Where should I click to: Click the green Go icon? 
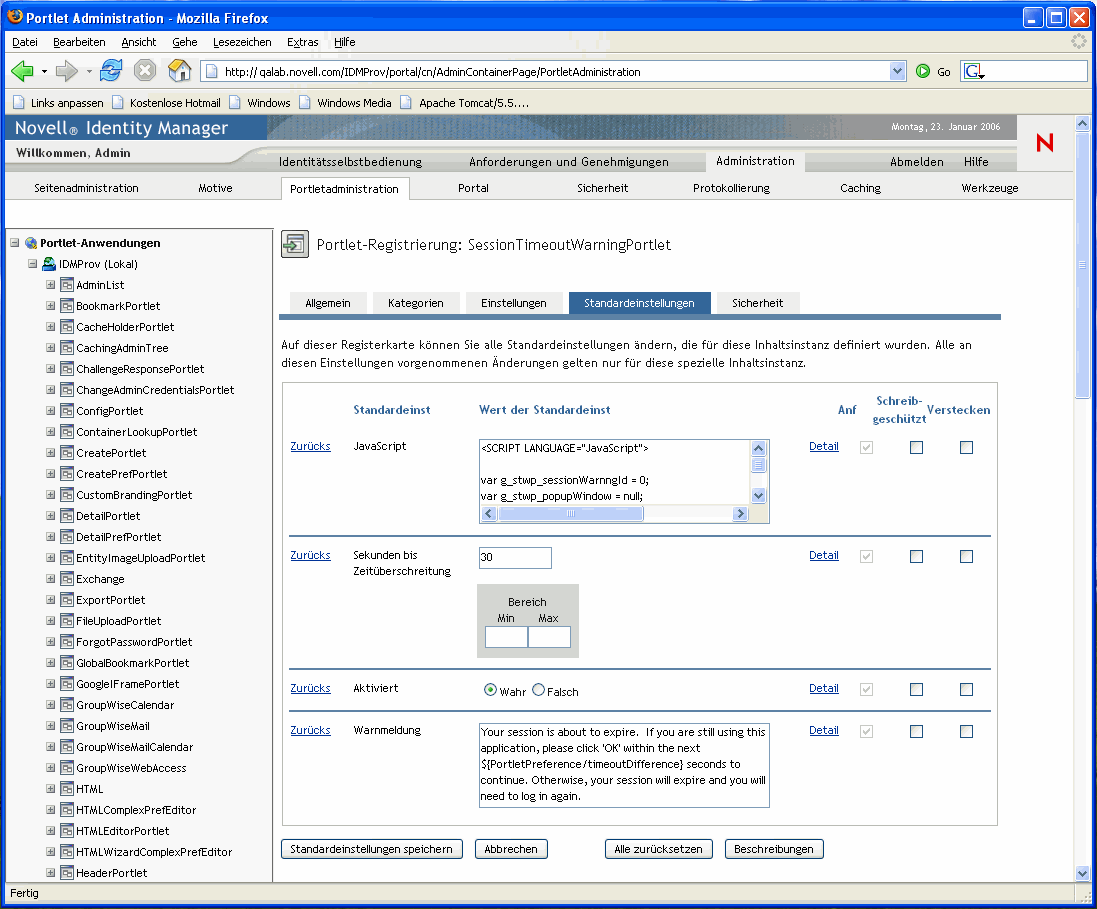[923, 71]
